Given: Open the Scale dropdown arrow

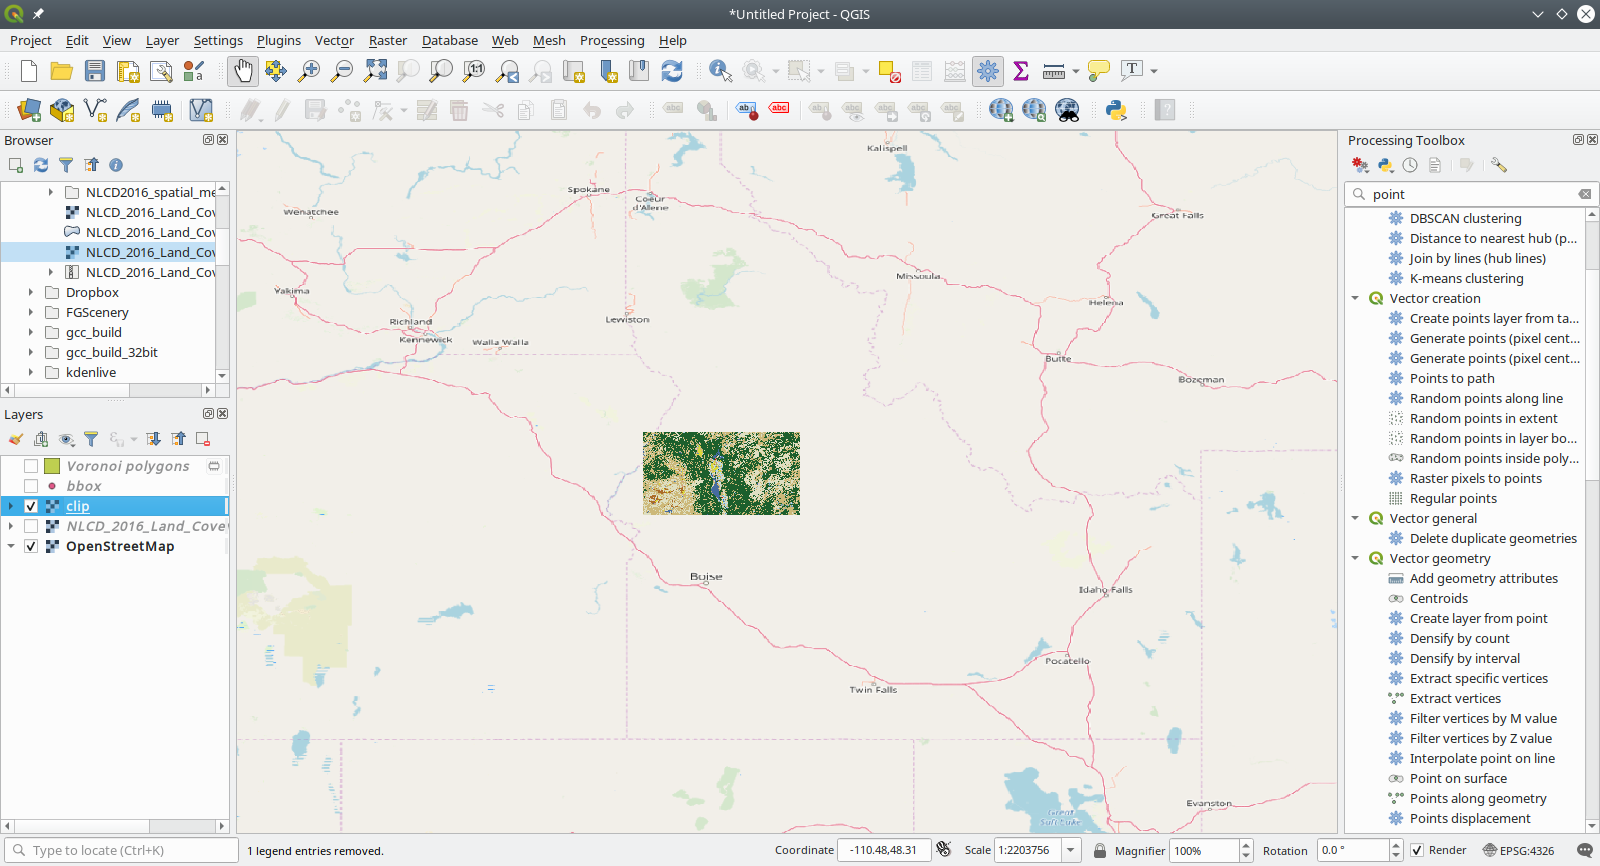Looking at the screenshot, I should [1071, 850].
